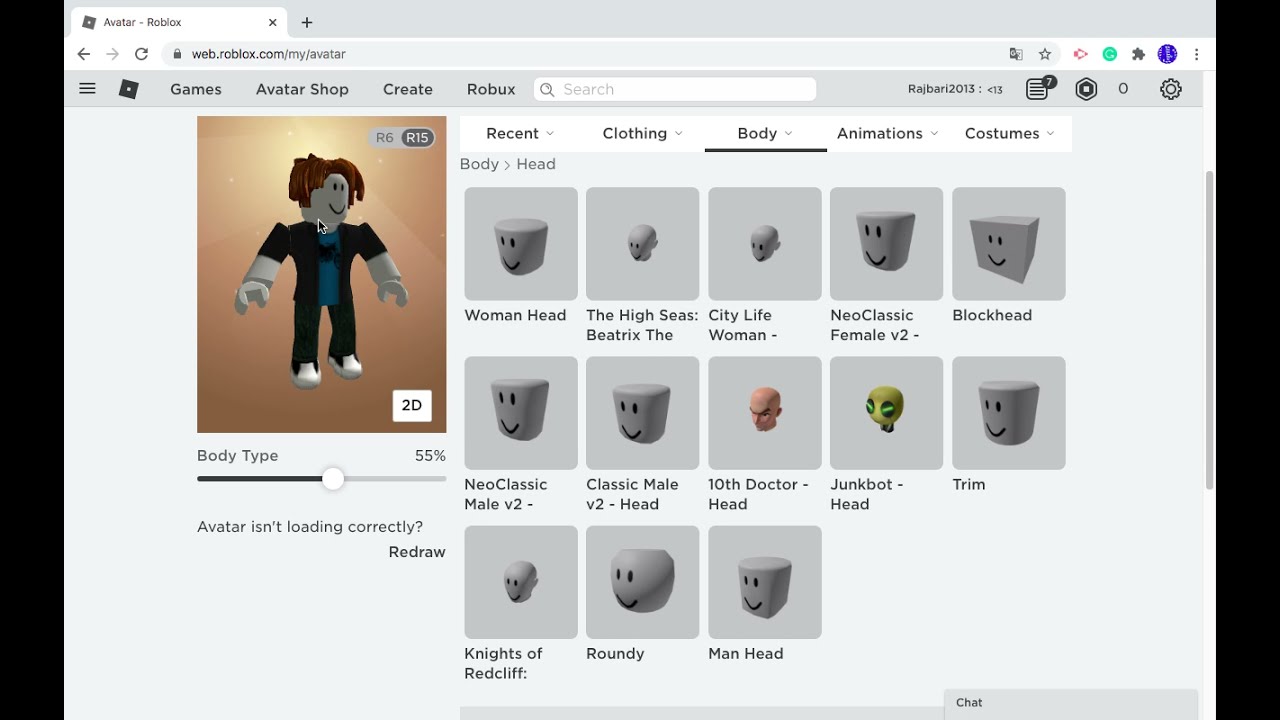This screenshot has height=720, width=1280.
Task: Open the Games page
Action: (196, 89)
